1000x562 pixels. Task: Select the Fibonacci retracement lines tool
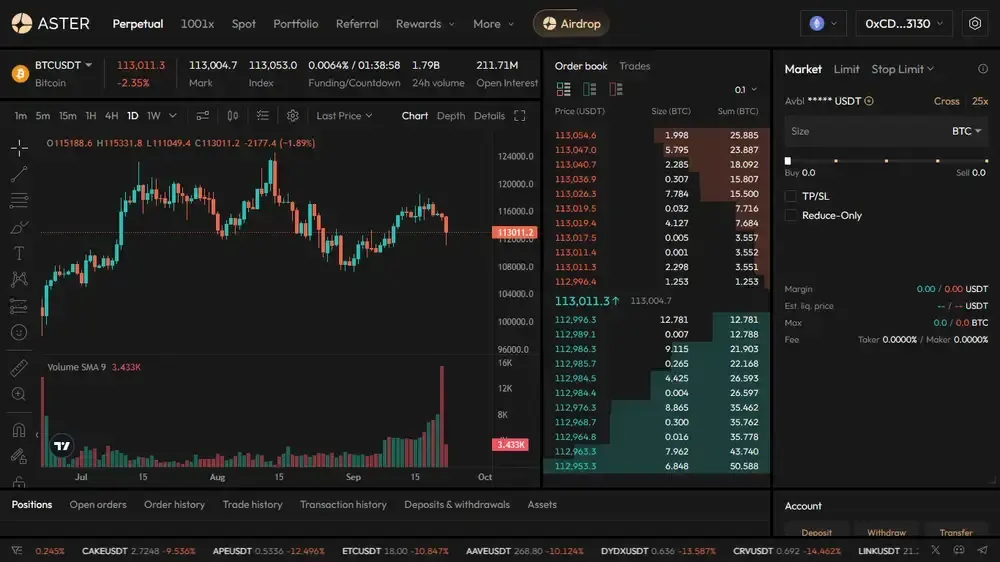click(x=19, y=200)
